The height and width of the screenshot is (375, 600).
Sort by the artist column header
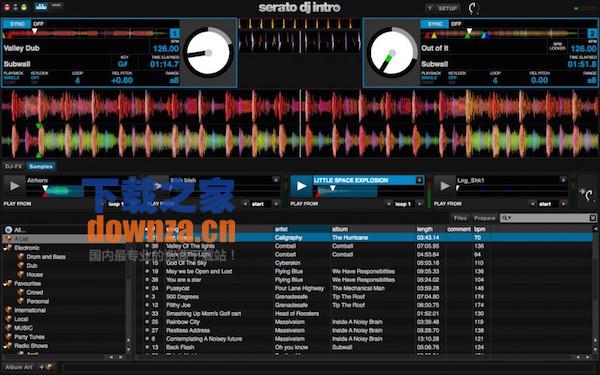[x=281, y=229]
